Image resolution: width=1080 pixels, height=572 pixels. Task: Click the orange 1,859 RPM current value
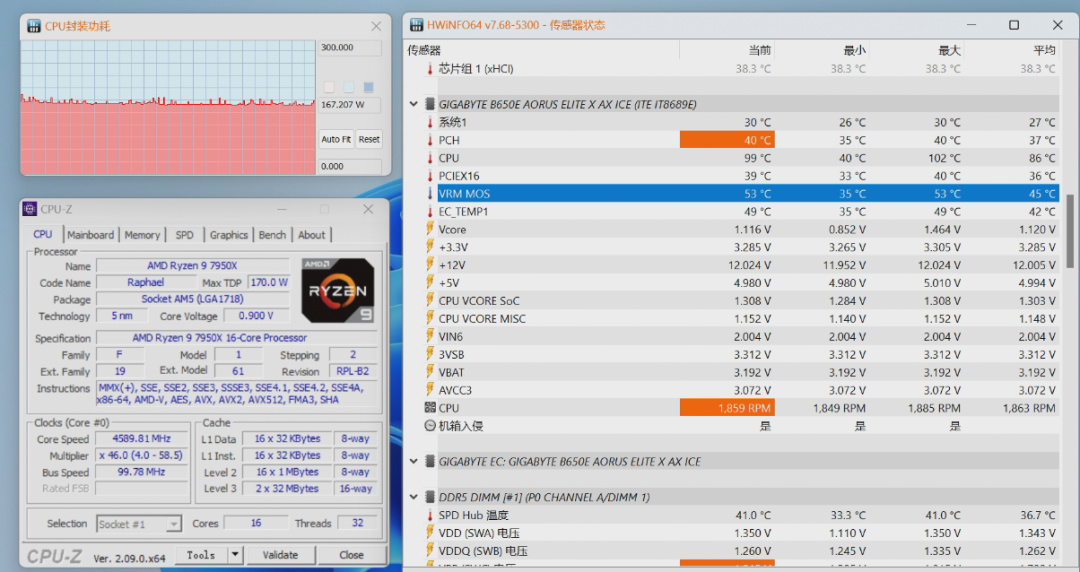[x=727, y=408]
